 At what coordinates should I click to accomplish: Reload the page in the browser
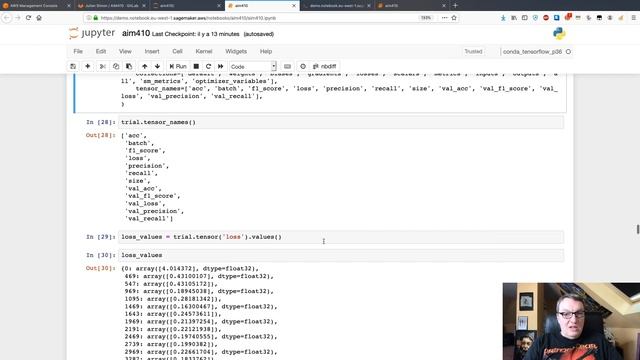click(28, 18)
